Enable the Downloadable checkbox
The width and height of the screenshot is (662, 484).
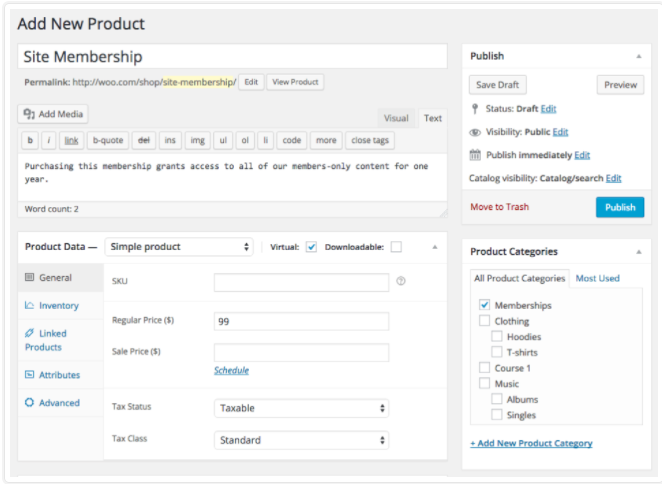[396, 247]
